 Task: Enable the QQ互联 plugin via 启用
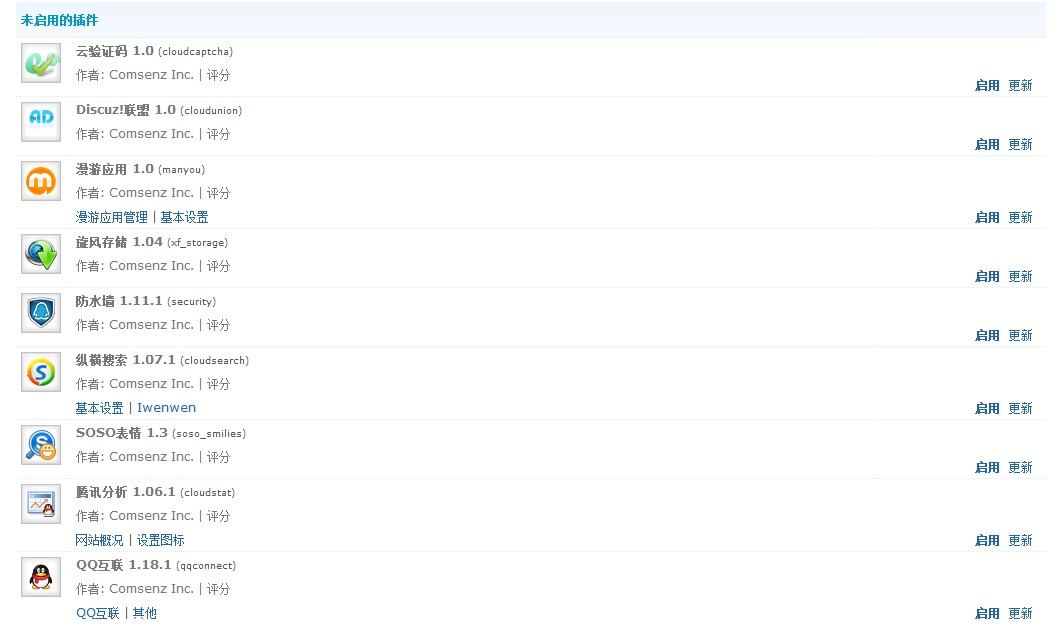click(987, 613)
